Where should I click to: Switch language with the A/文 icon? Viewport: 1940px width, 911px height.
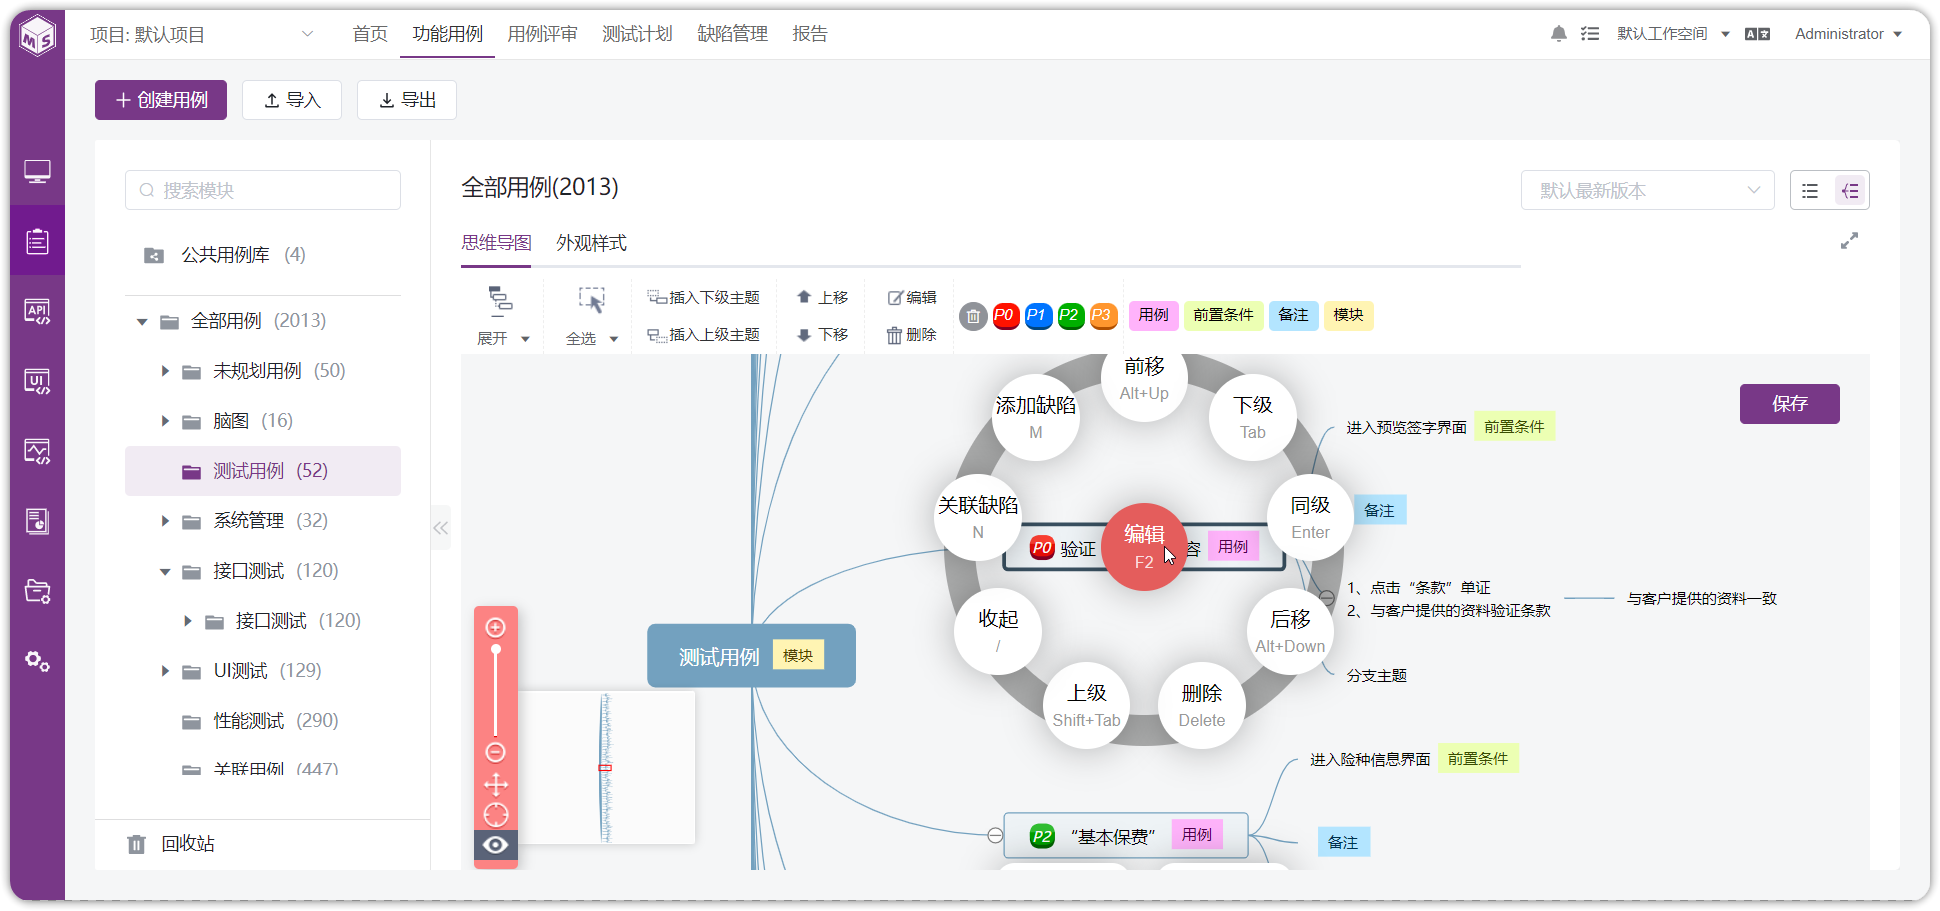(1757, 34)
